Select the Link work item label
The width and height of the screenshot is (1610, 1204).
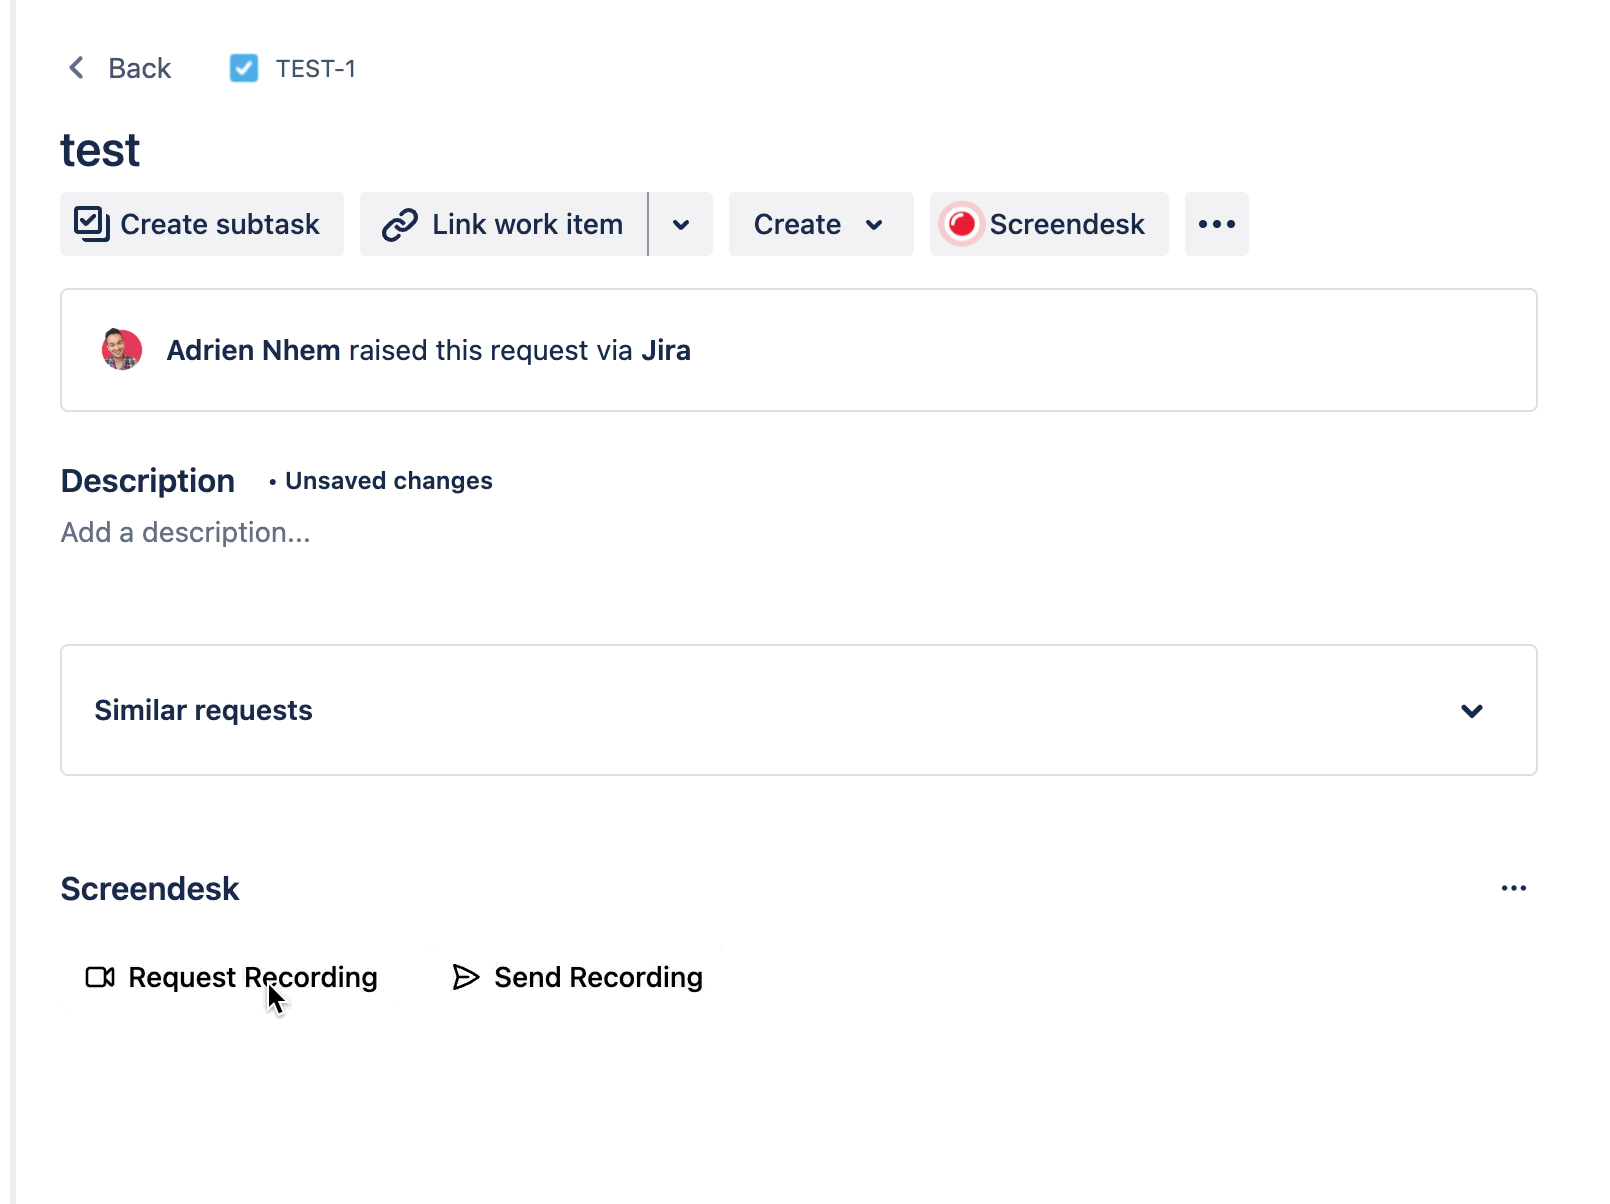pyautogui.click(x=527, y=224)
